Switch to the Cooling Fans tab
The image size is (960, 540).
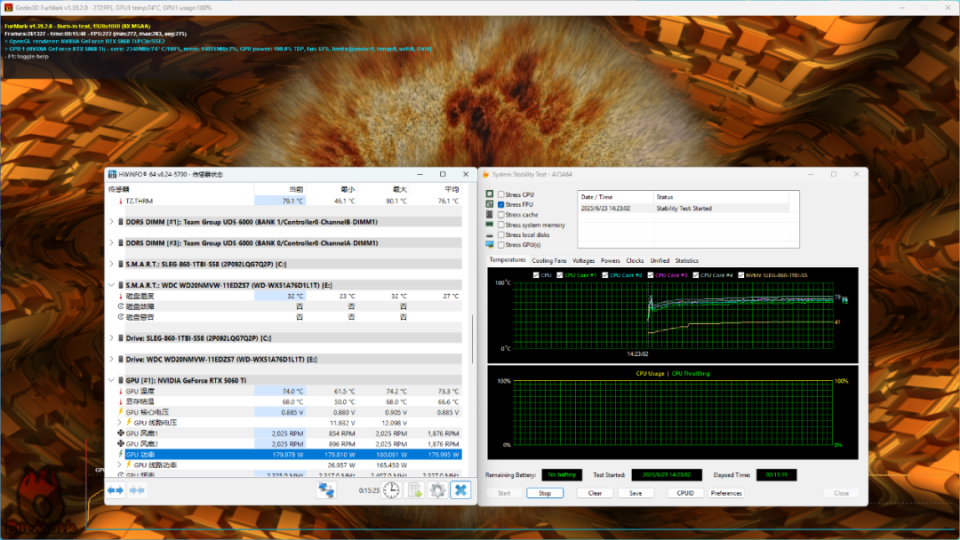[549, 261]
